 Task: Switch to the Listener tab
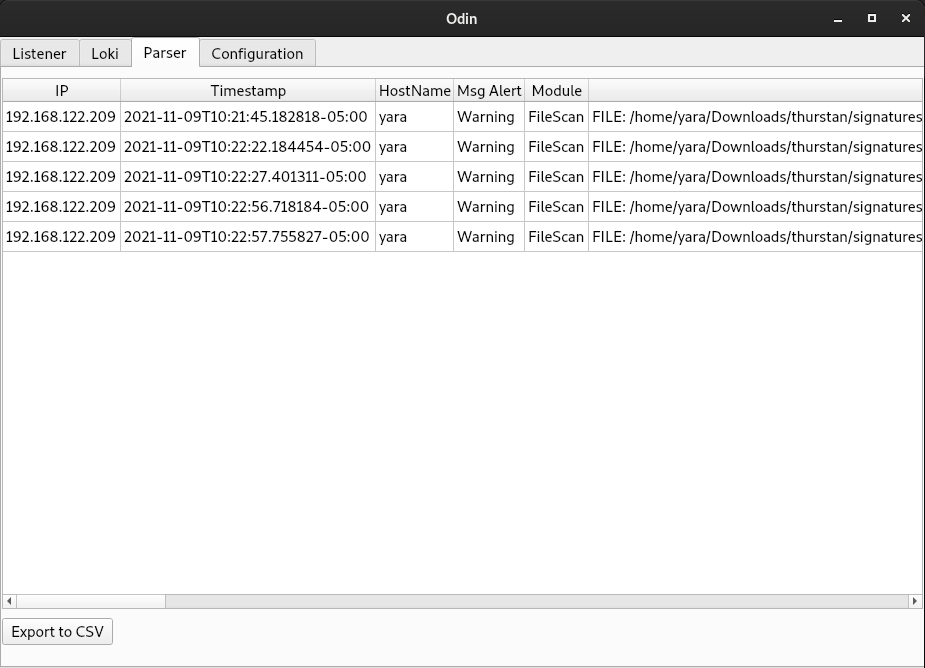coord(40,53)
